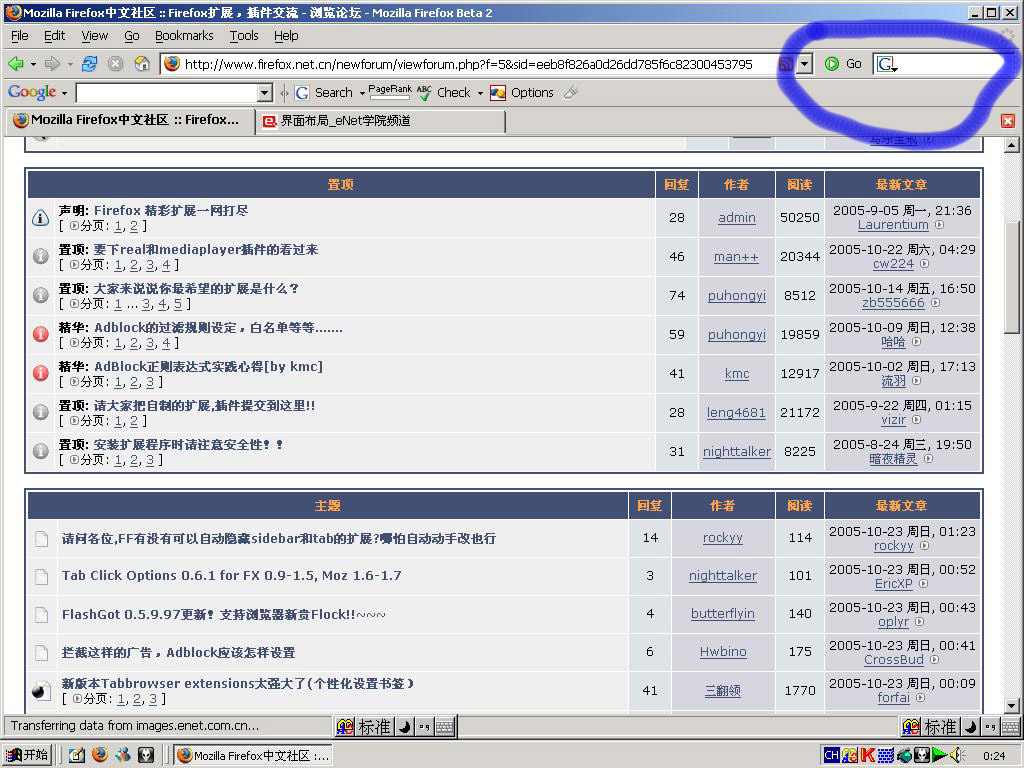This screenshot has height=768, width=1024.
Task: Click the Firefox site icon in the address bar
Action: 172,63
